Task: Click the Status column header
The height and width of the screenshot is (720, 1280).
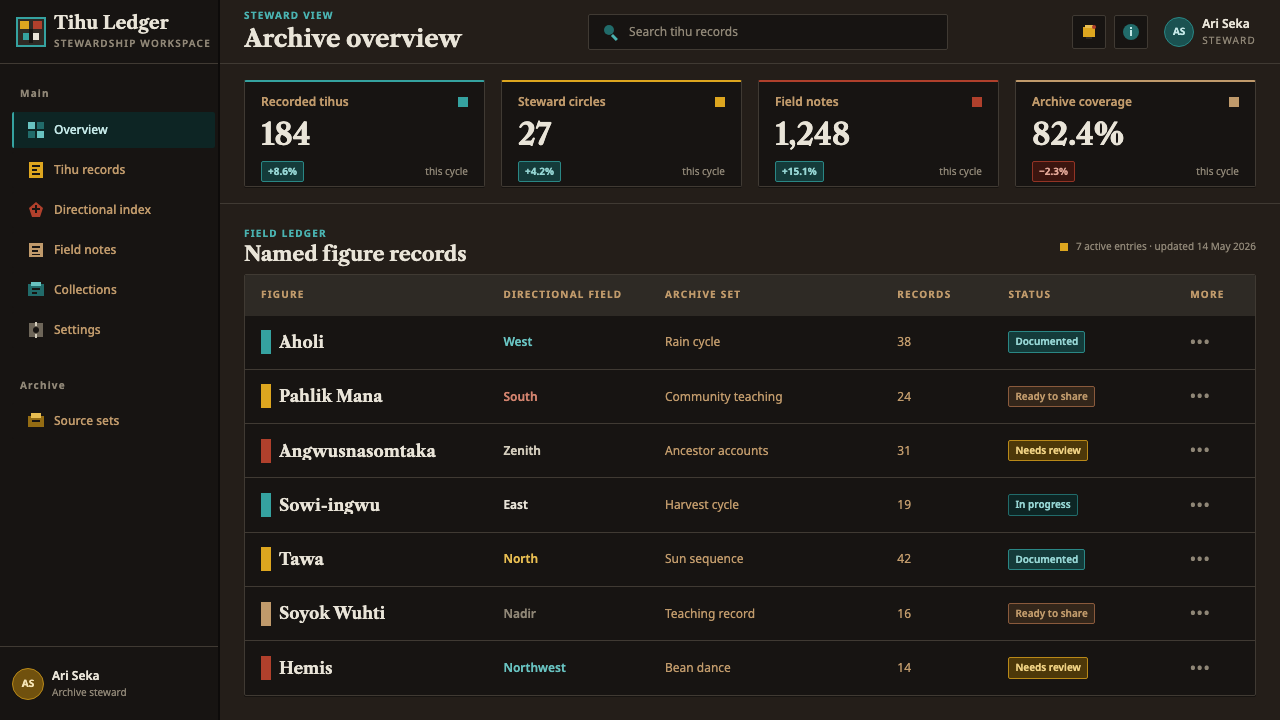Action: tap(1029, 295)
